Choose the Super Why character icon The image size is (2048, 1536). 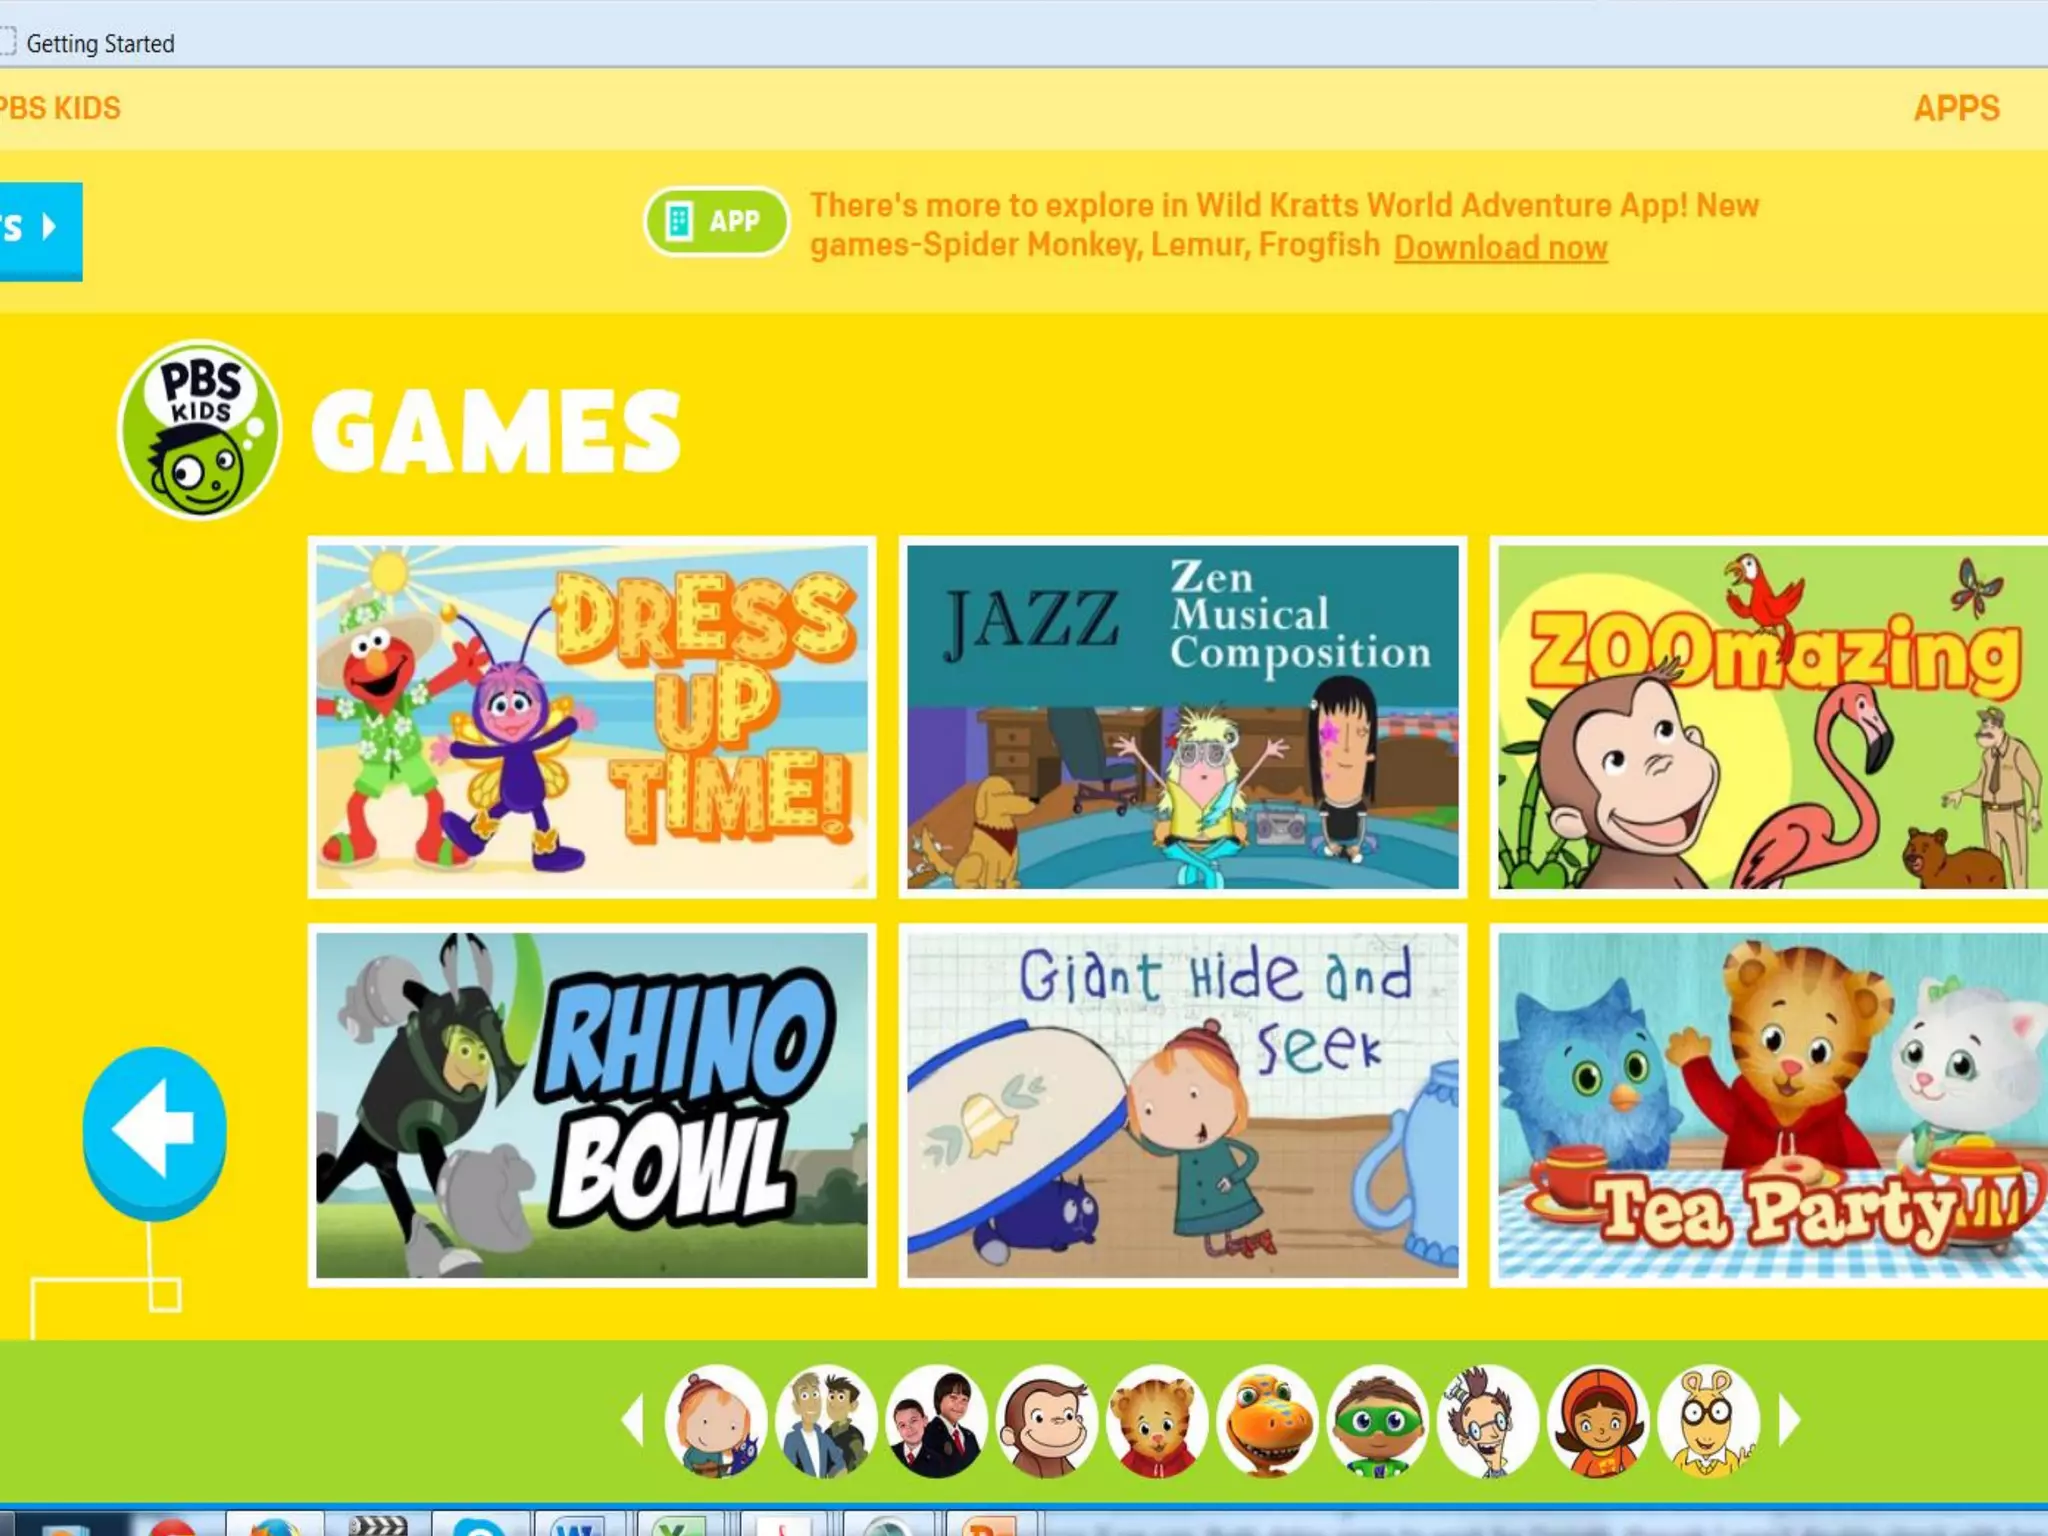(1378, 1421)
